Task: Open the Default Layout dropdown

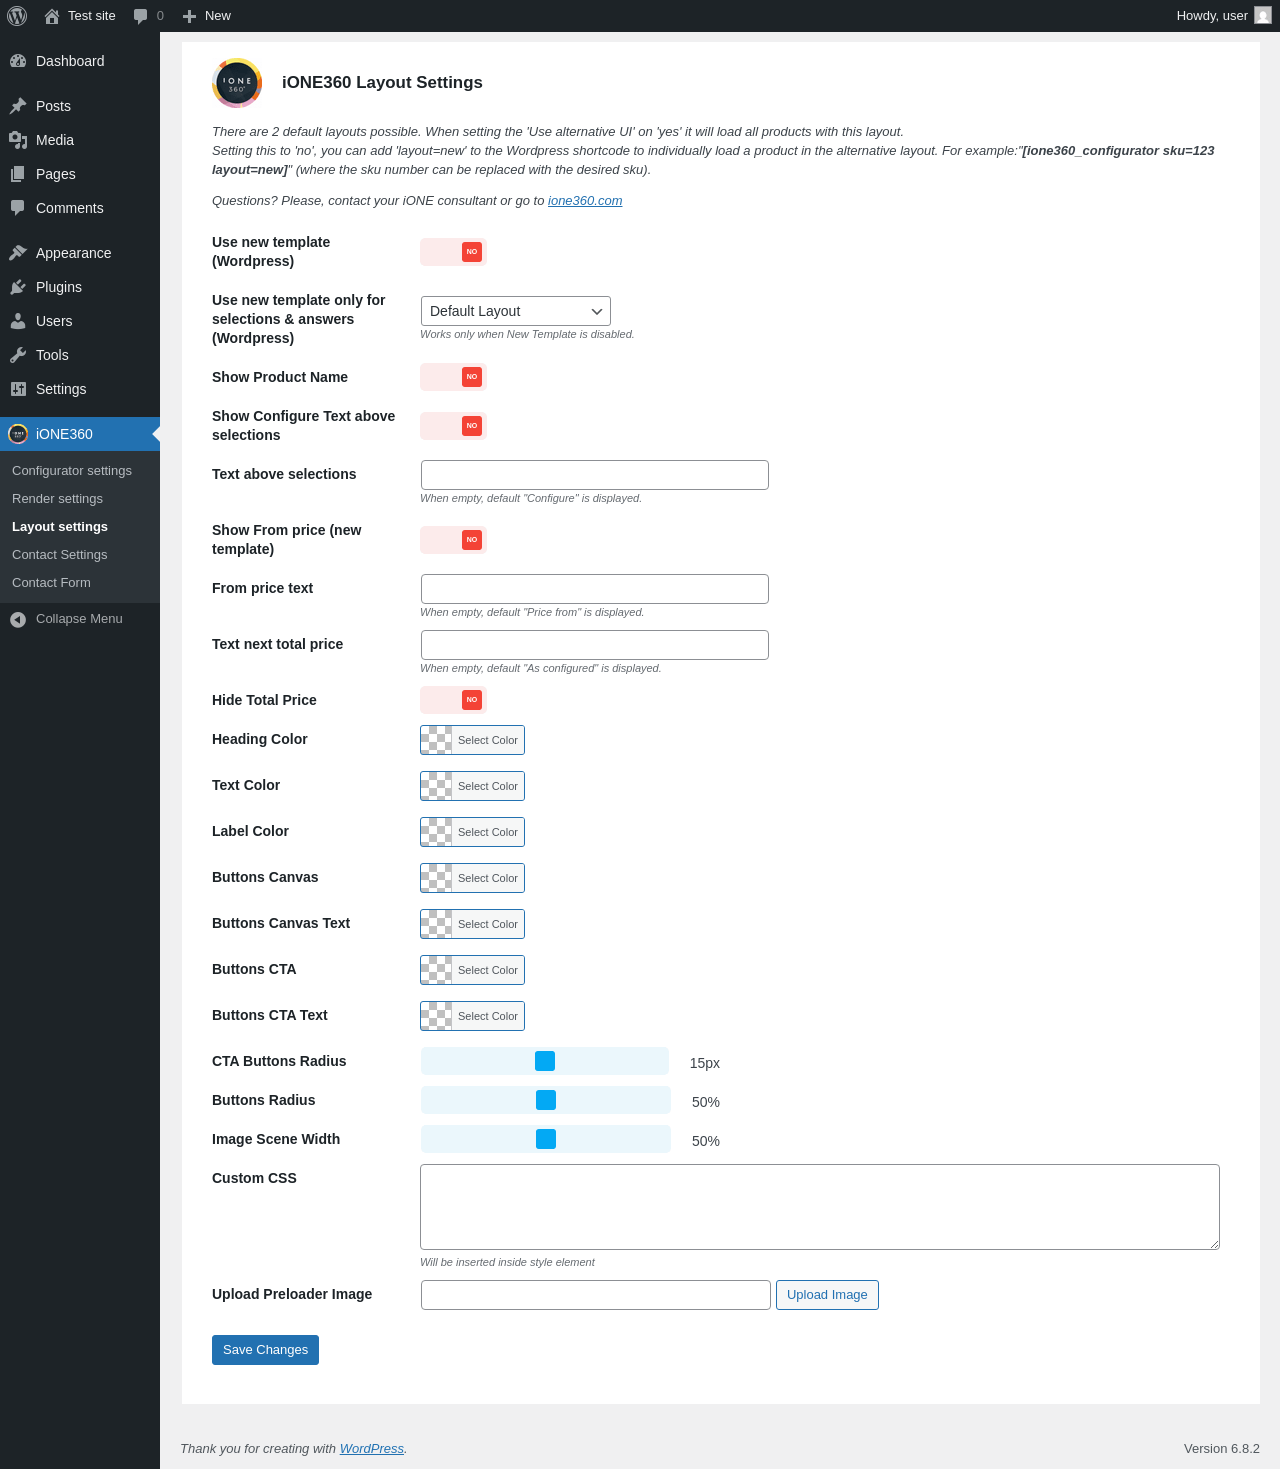Action: [x=516, y=311]
